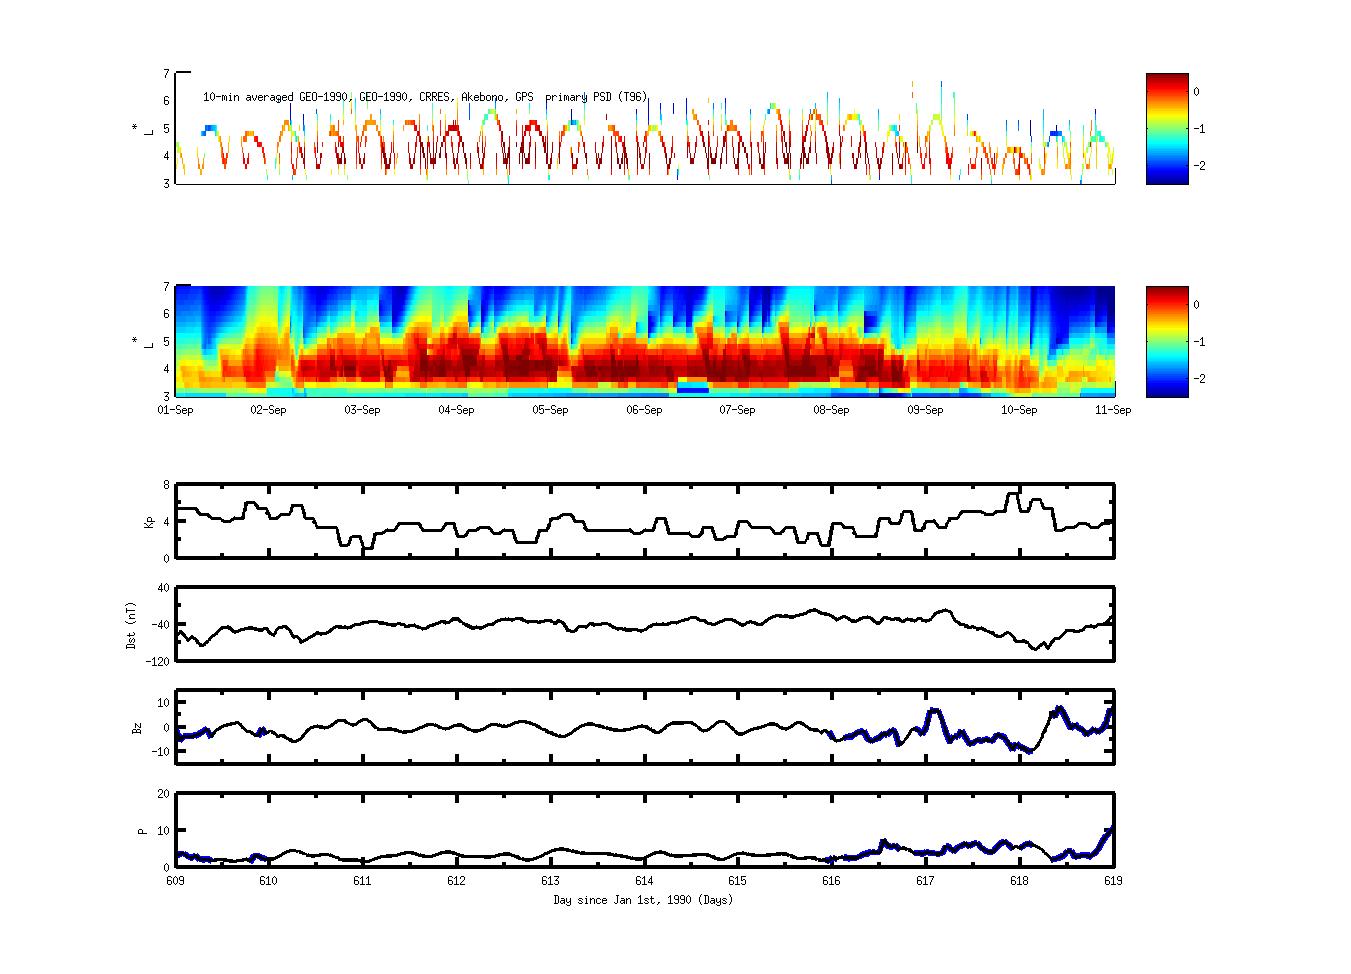This screenshot has height=974, width=1351.
Task: Click the 08-Sep date tick label
Action: [831, 409]
